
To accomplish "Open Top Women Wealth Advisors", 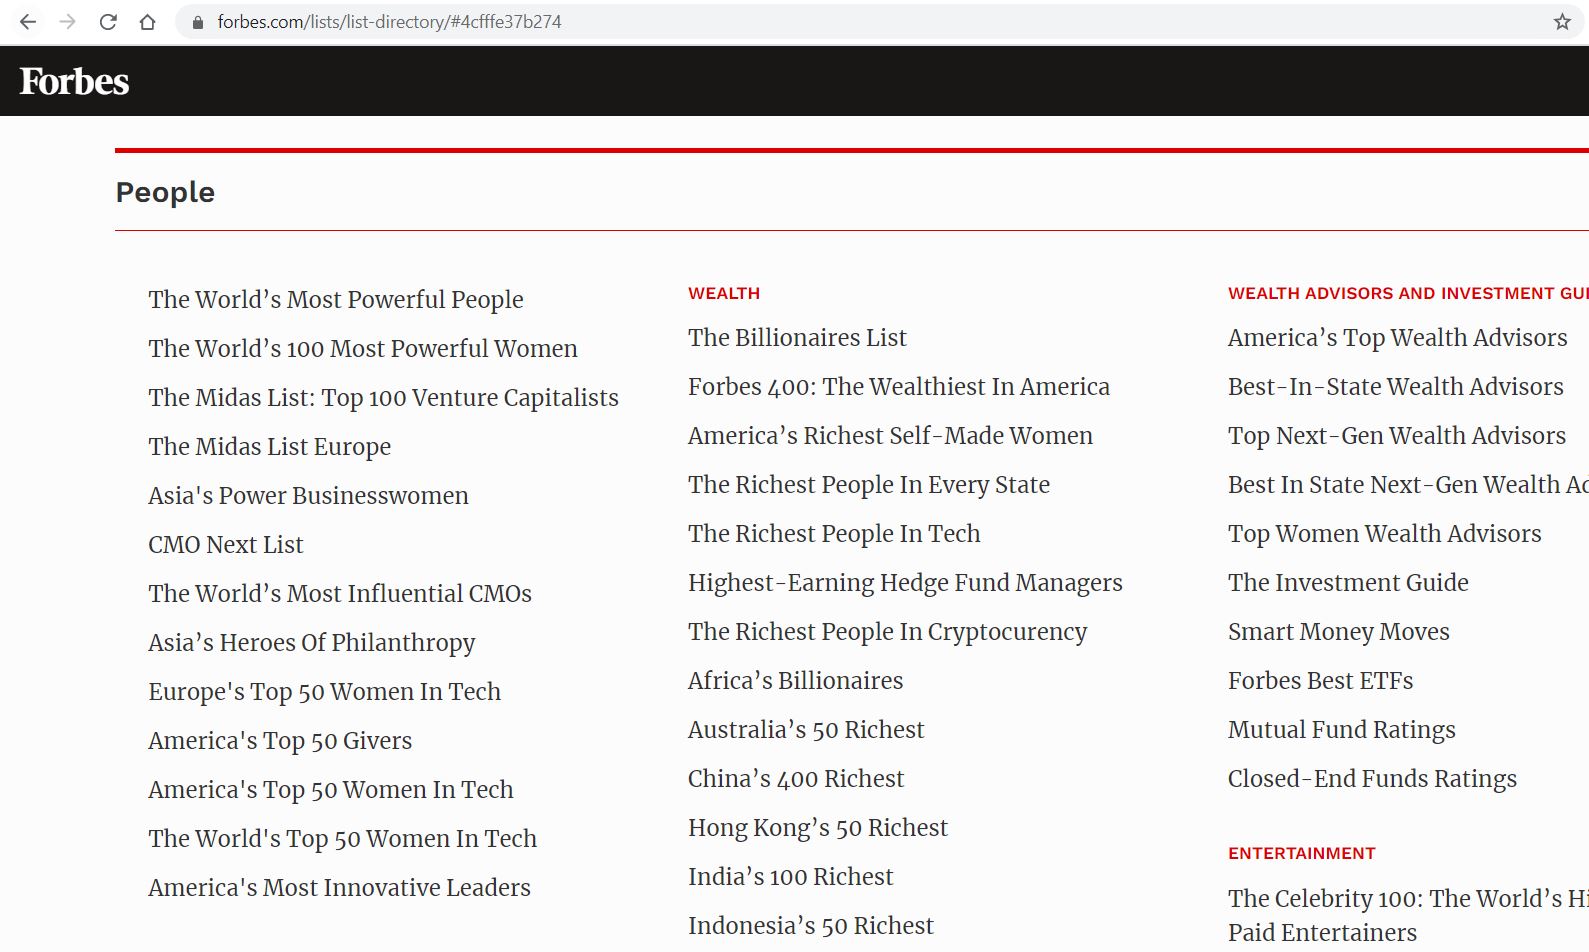I will pyautogui.click(x=1385, y=534).
